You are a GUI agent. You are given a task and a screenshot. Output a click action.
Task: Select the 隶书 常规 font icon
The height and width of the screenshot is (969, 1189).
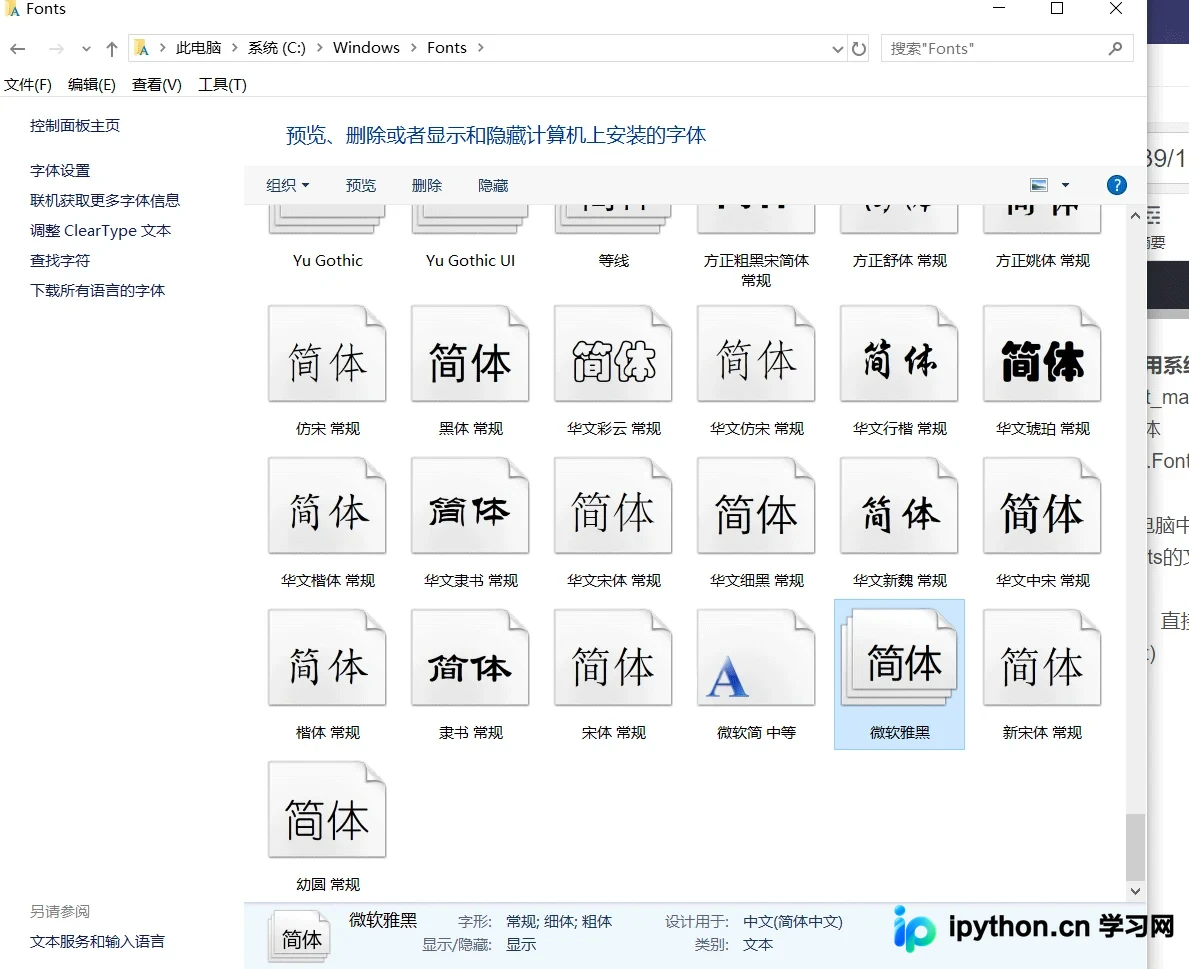(x=470, y=657)
